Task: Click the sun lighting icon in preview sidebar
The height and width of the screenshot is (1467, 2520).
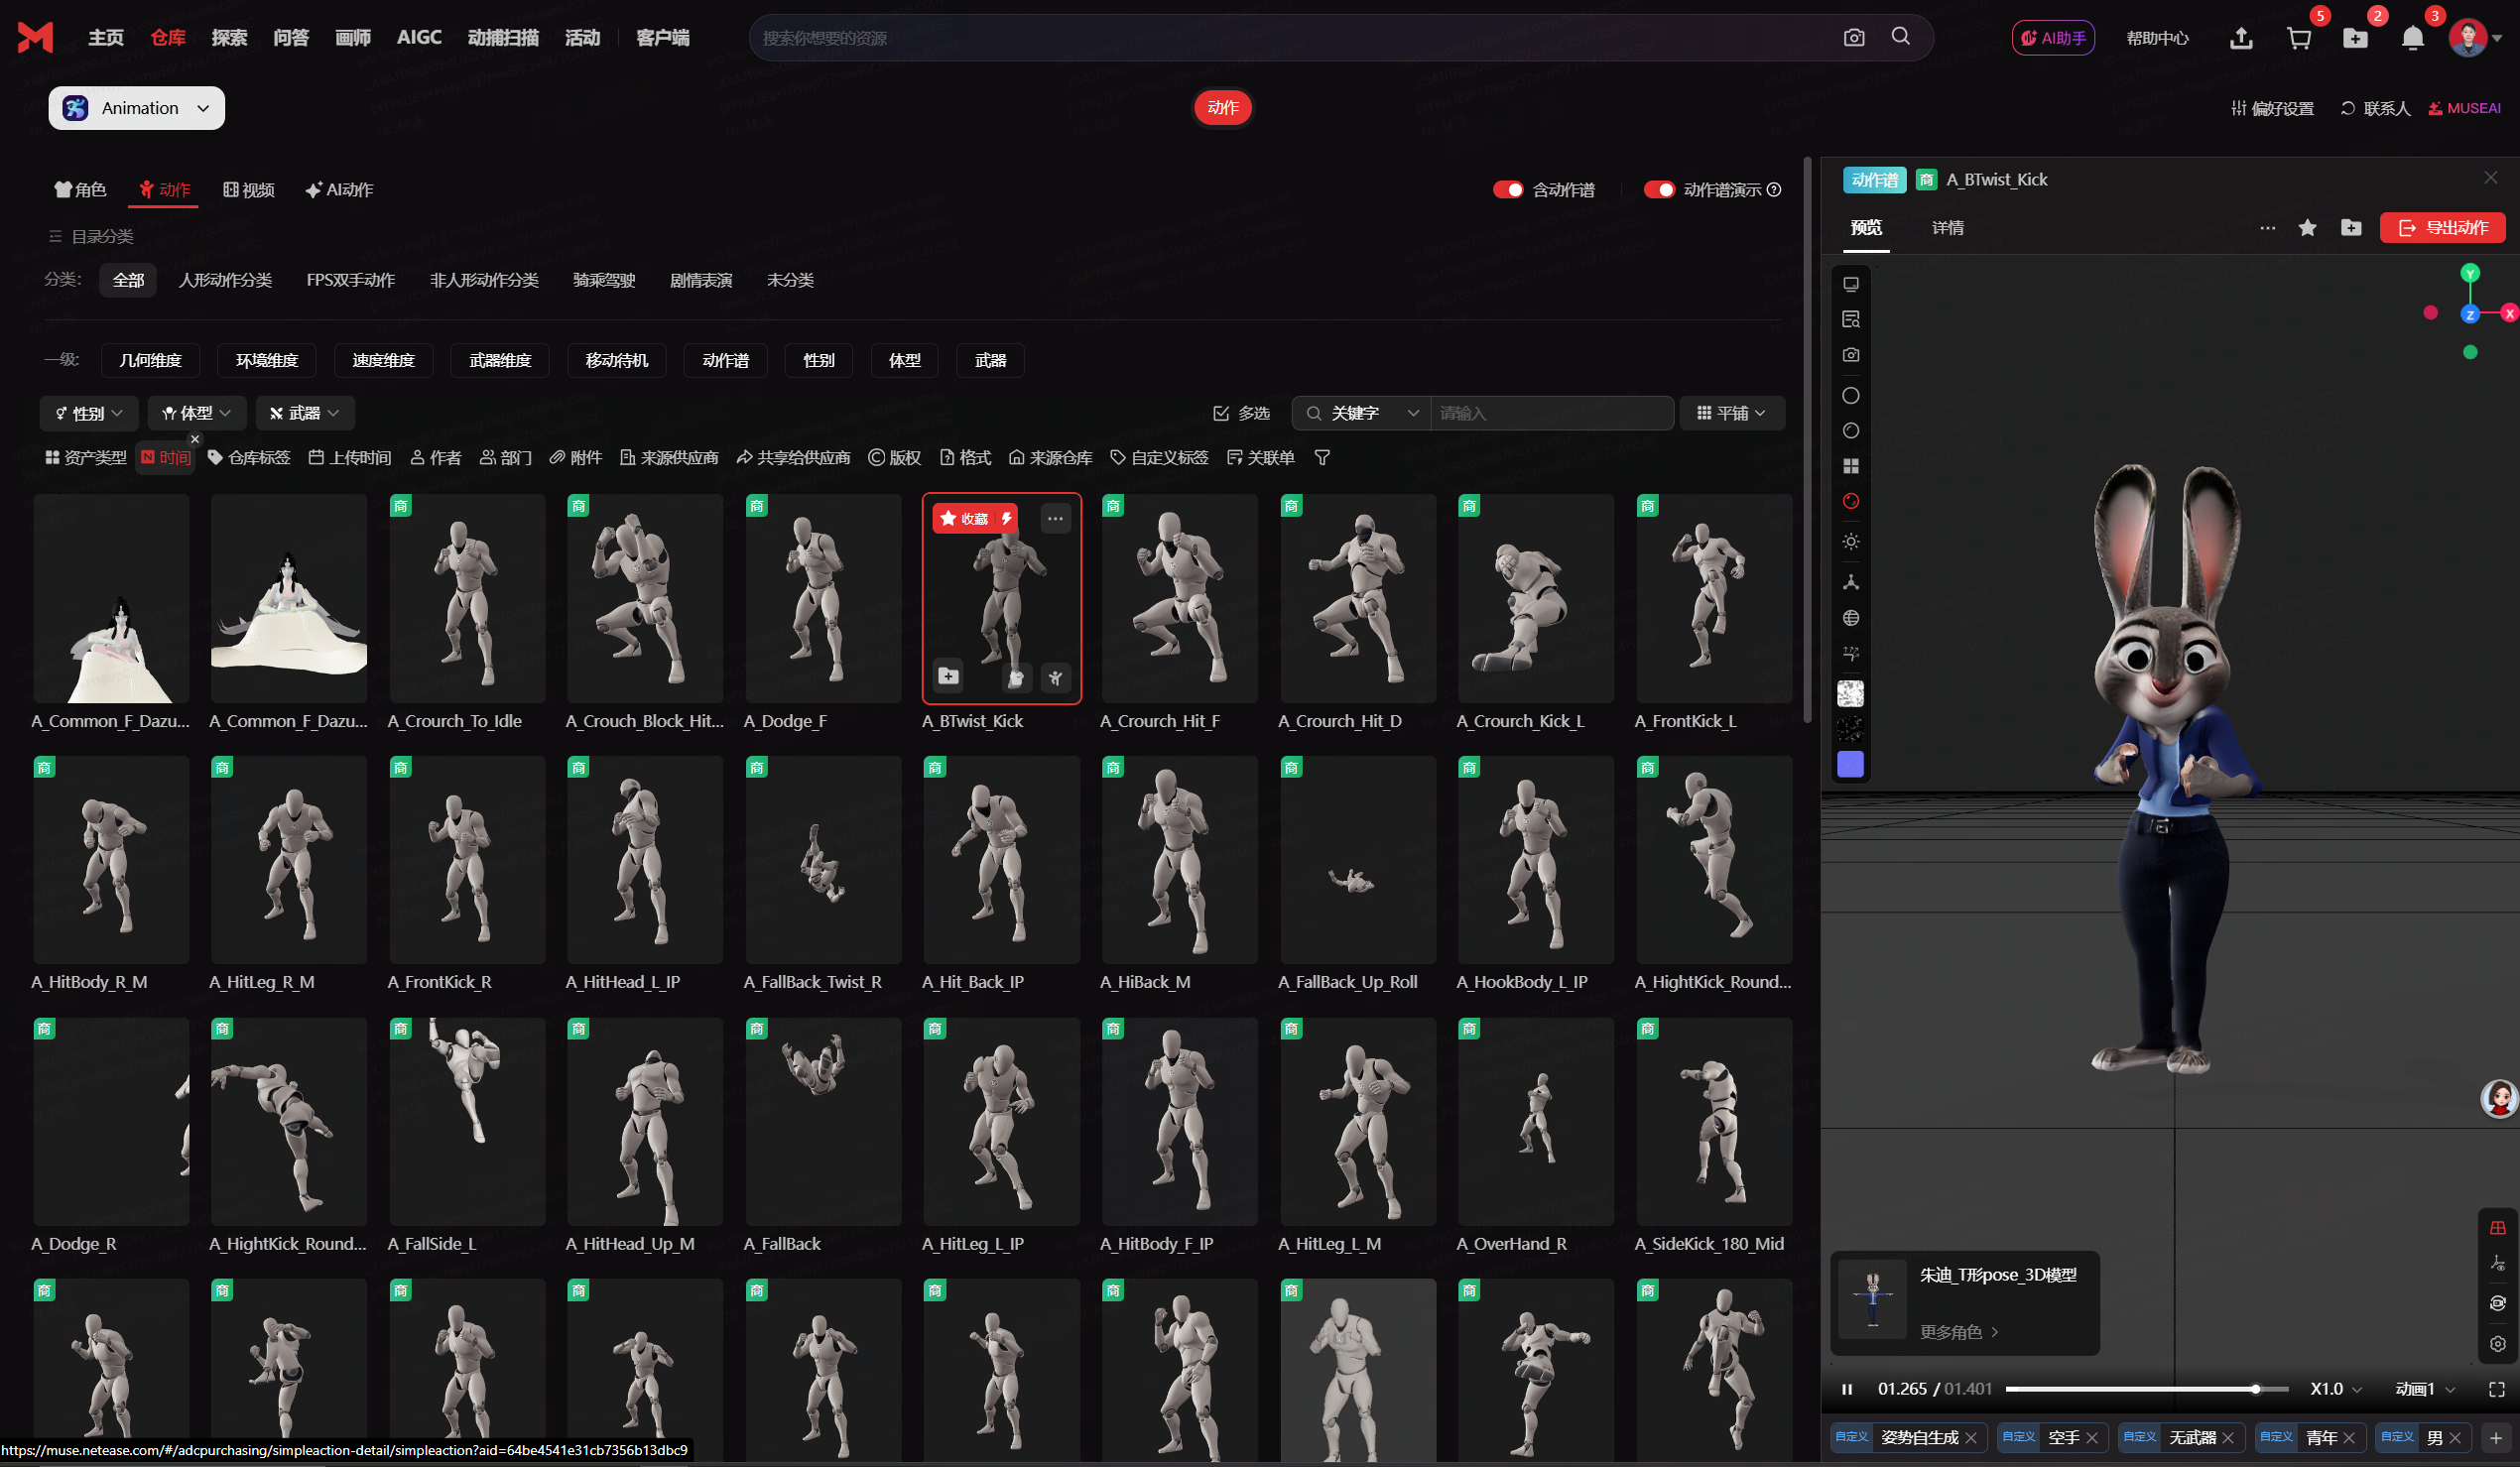Action: tap(1851, 542)
